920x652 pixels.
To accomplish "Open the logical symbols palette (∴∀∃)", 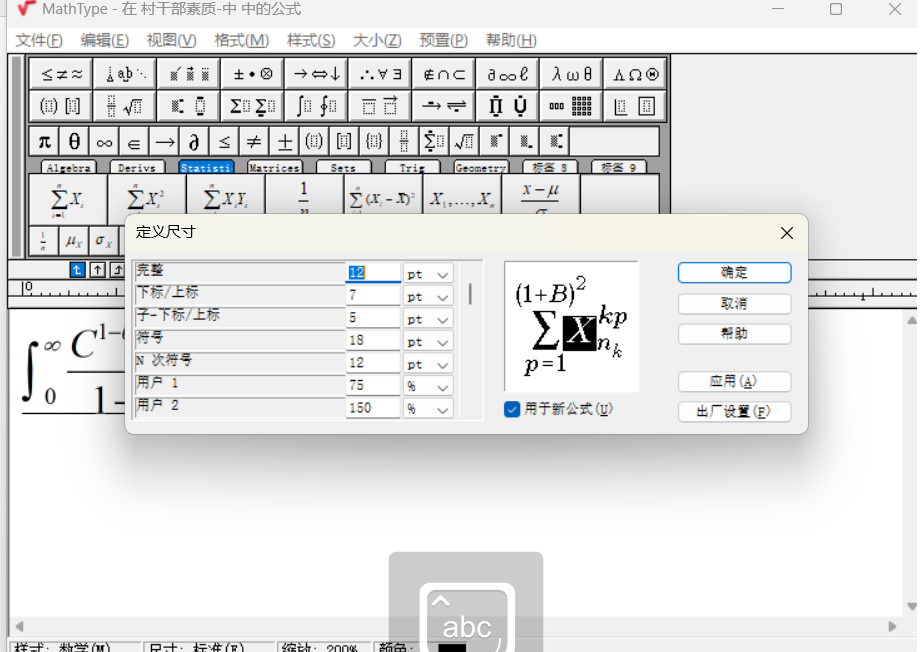I will pyautogui.click(x=380, y=74).
